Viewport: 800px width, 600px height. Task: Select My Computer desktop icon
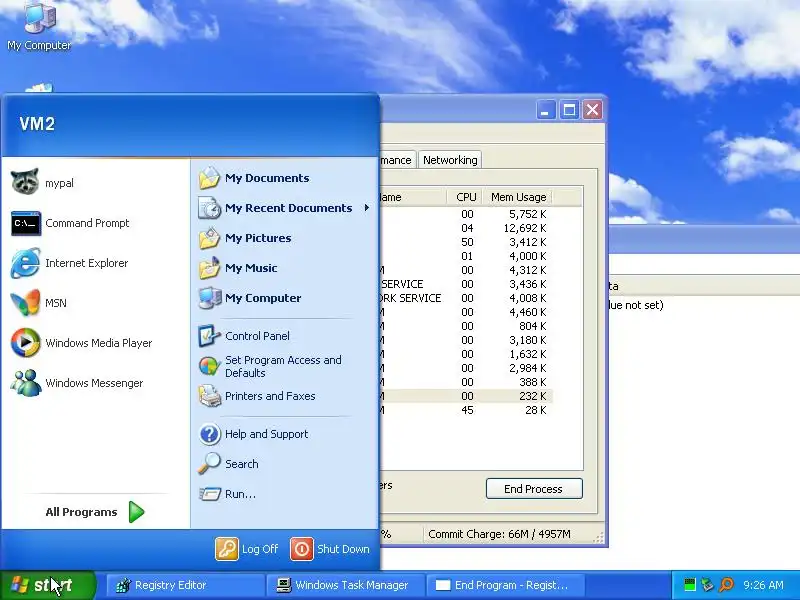coord(39,26)
